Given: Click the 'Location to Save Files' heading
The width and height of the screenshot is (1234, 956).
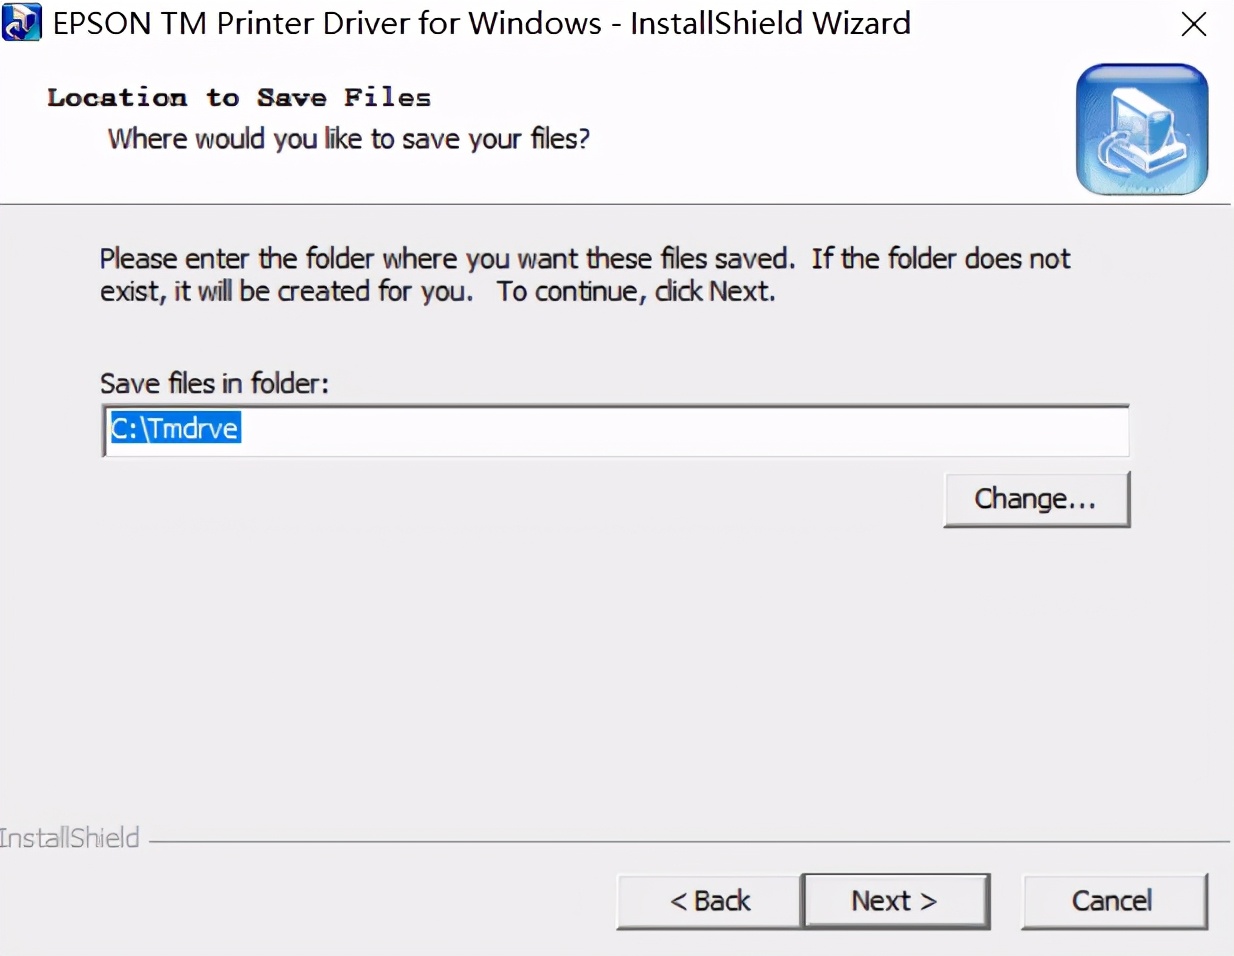Looking at the screenshot, I should pyautogui.click(x=239, y=97).
